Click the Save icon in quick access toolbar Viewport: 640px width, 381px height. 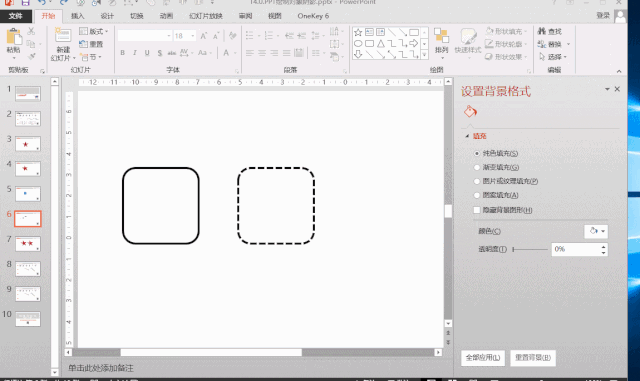[x=25, y=2]
